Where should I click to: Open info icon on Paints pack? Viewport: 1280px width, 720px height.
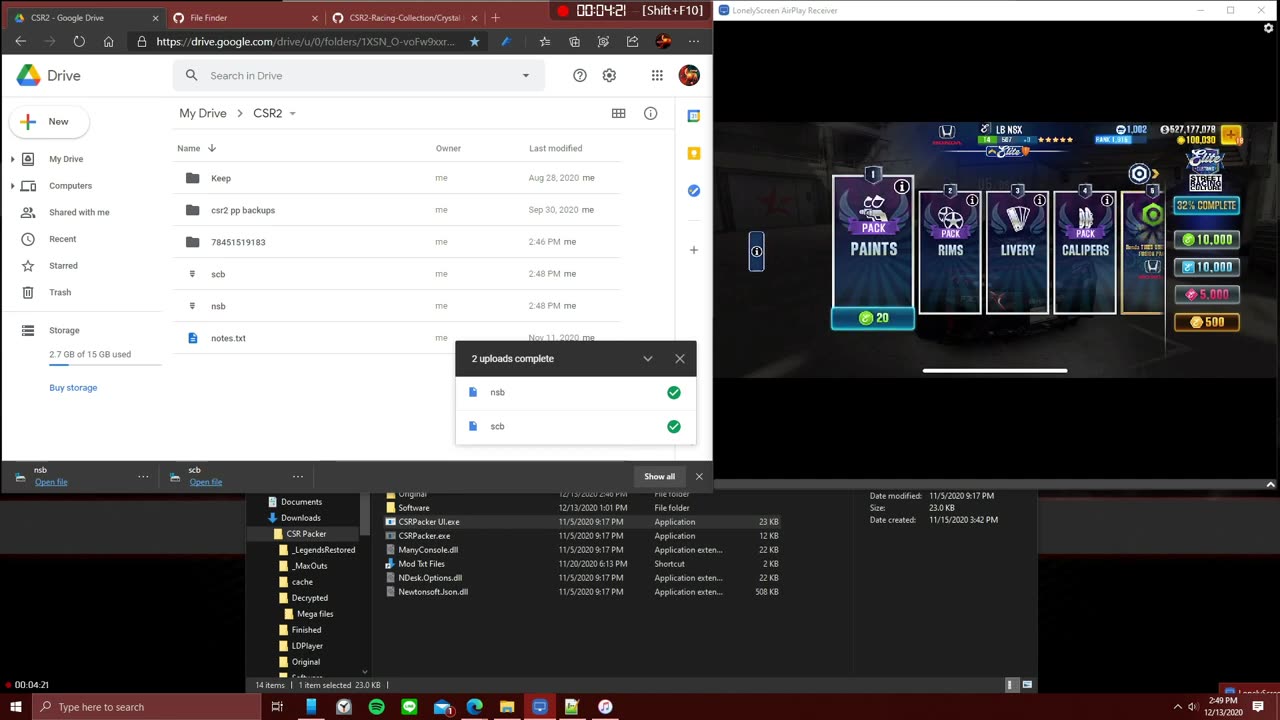pos(901,187)
